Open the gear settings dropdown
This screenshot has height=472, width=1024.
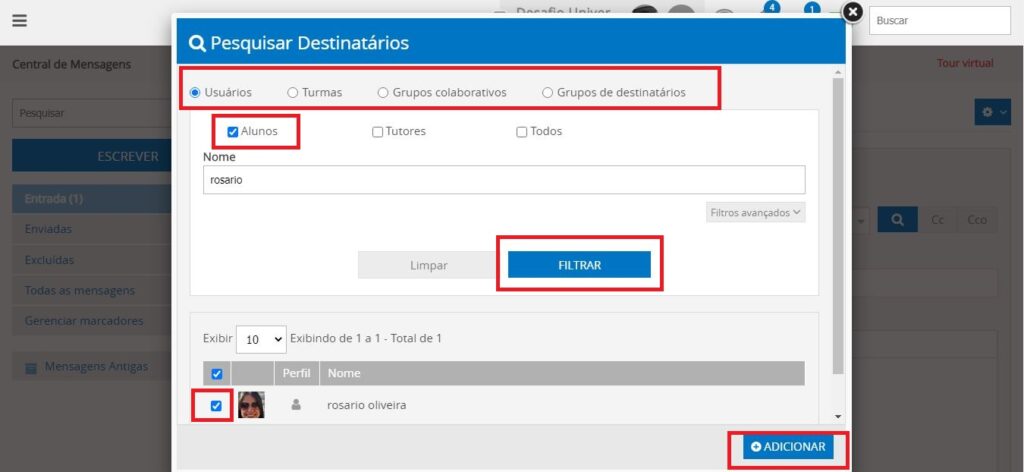[x=992, y=113]
